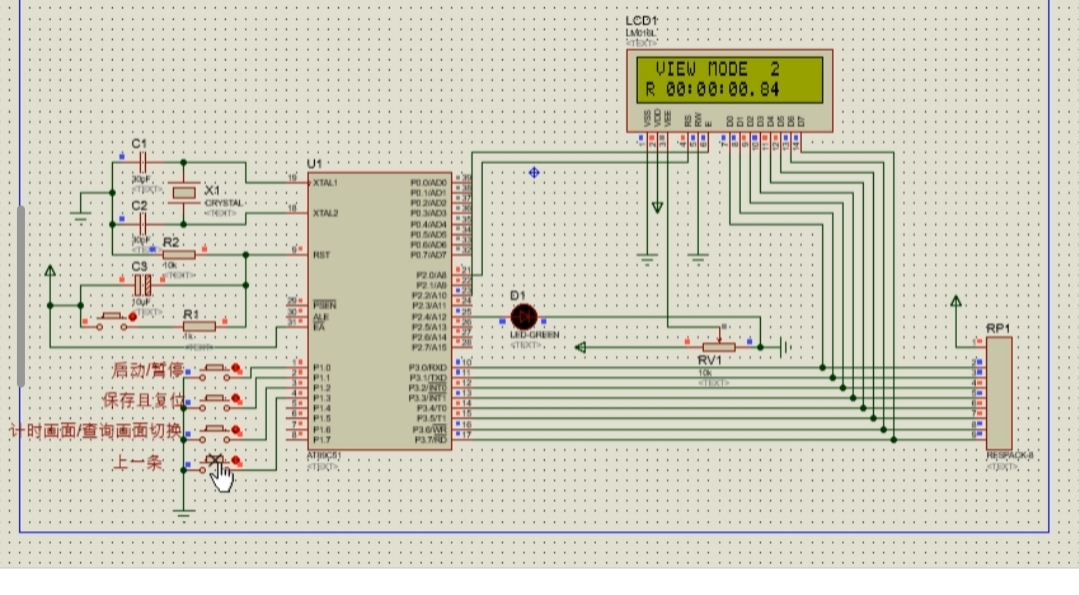This screenshot has width=1079, height=595.
Task: Click the P3.0/RXD pin label on U1
Action: pyautogui.click(x=427, y=367)
